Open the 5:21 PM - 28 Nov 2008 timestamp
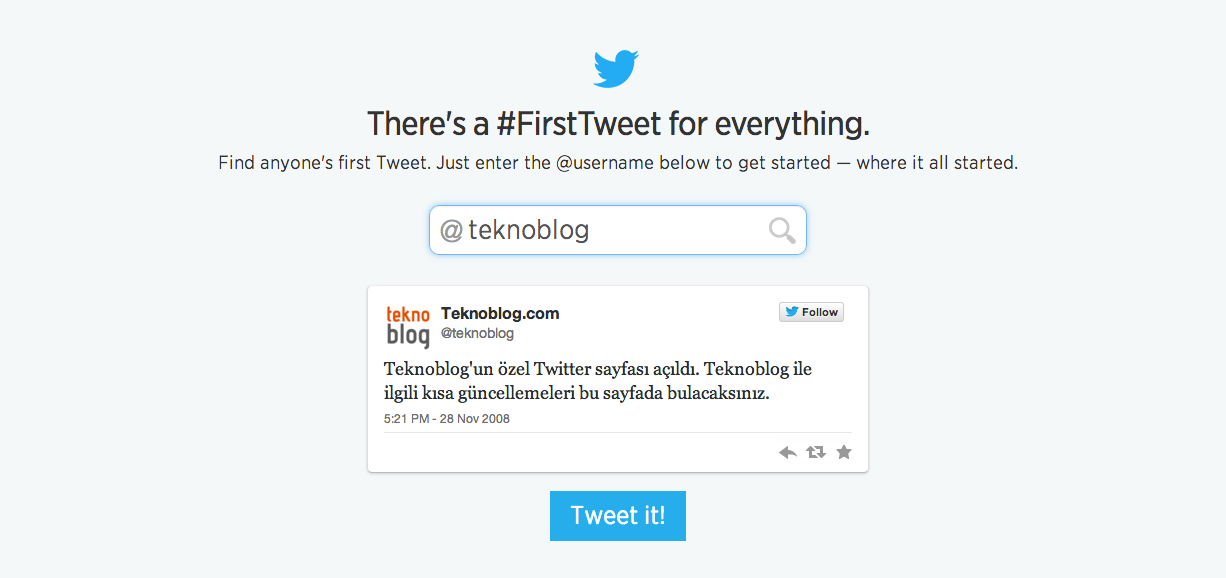This screenshot has height=578, width=1226. [x=446, y=419]
